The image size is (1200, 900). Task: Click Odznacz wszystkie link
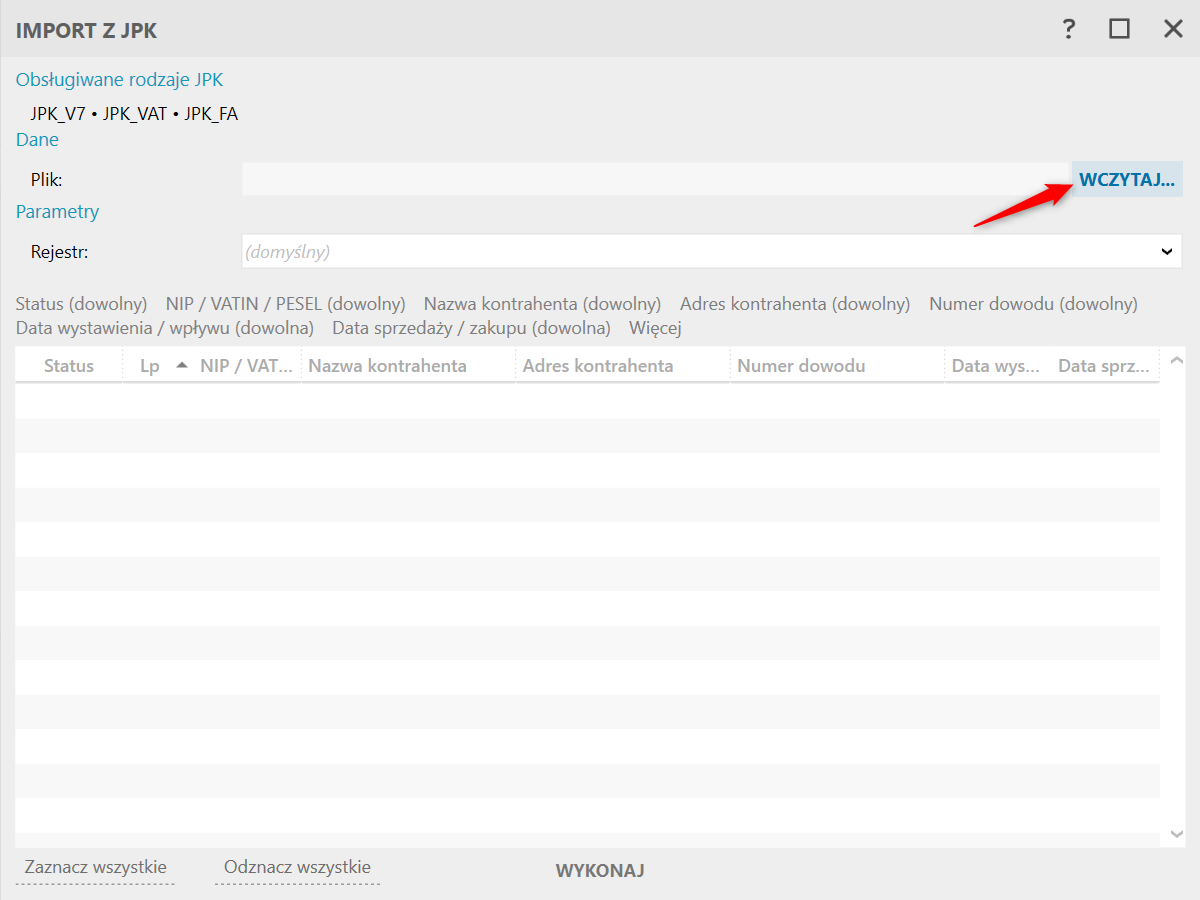(x=298, y=867)
